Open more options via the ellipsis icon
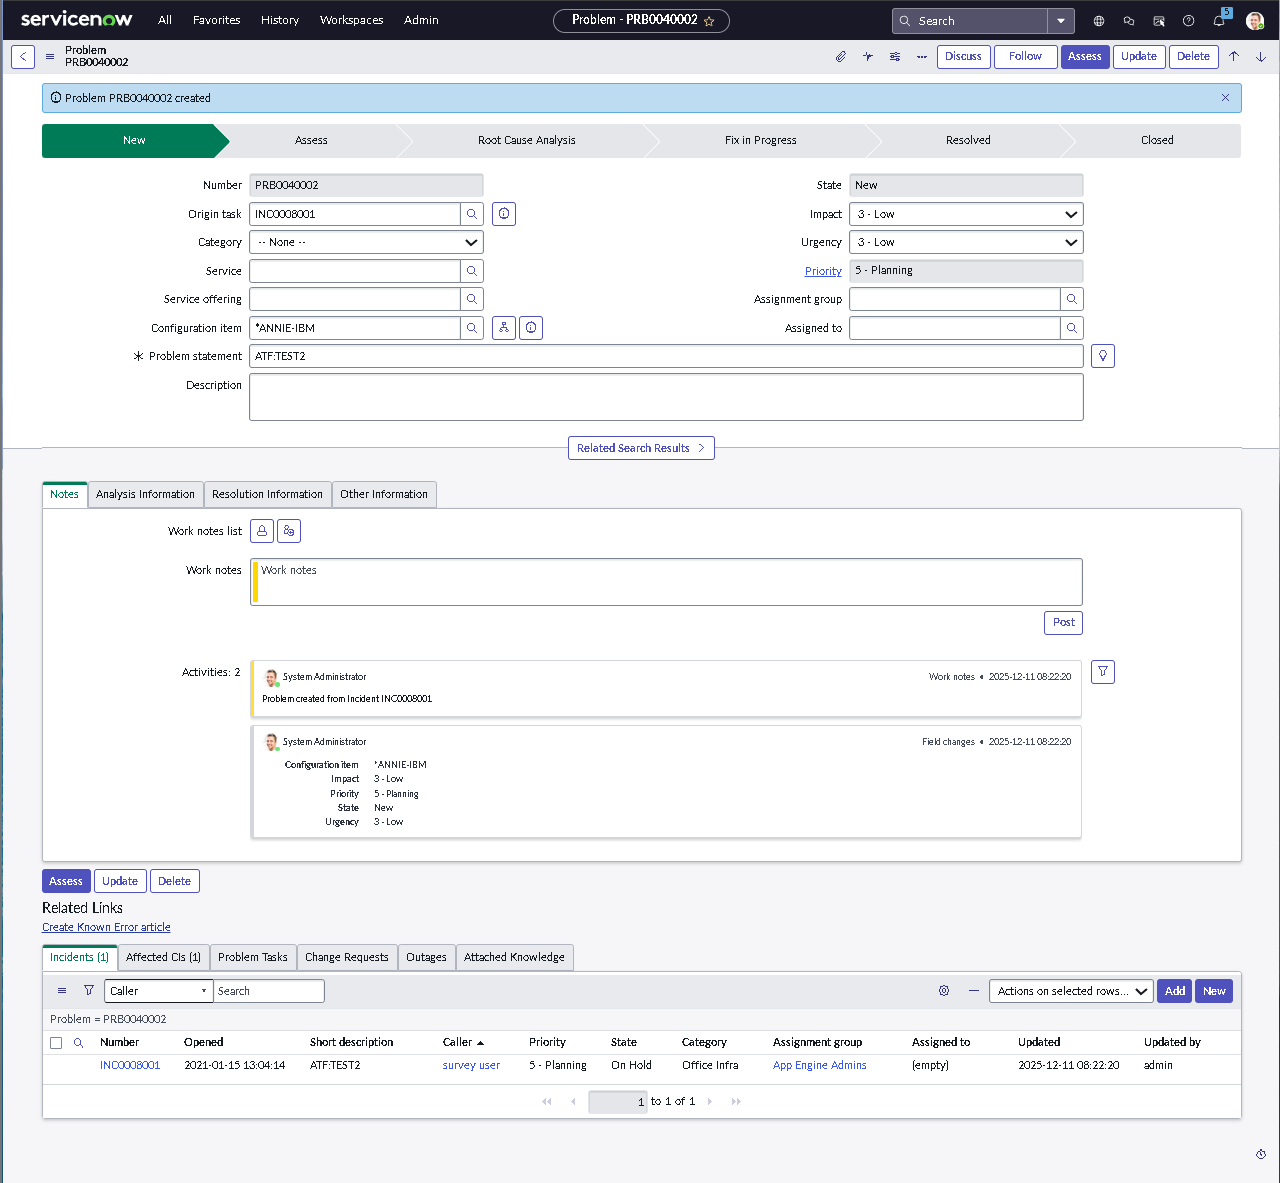Screen dimensions: 1280x1183 [921, 57]
